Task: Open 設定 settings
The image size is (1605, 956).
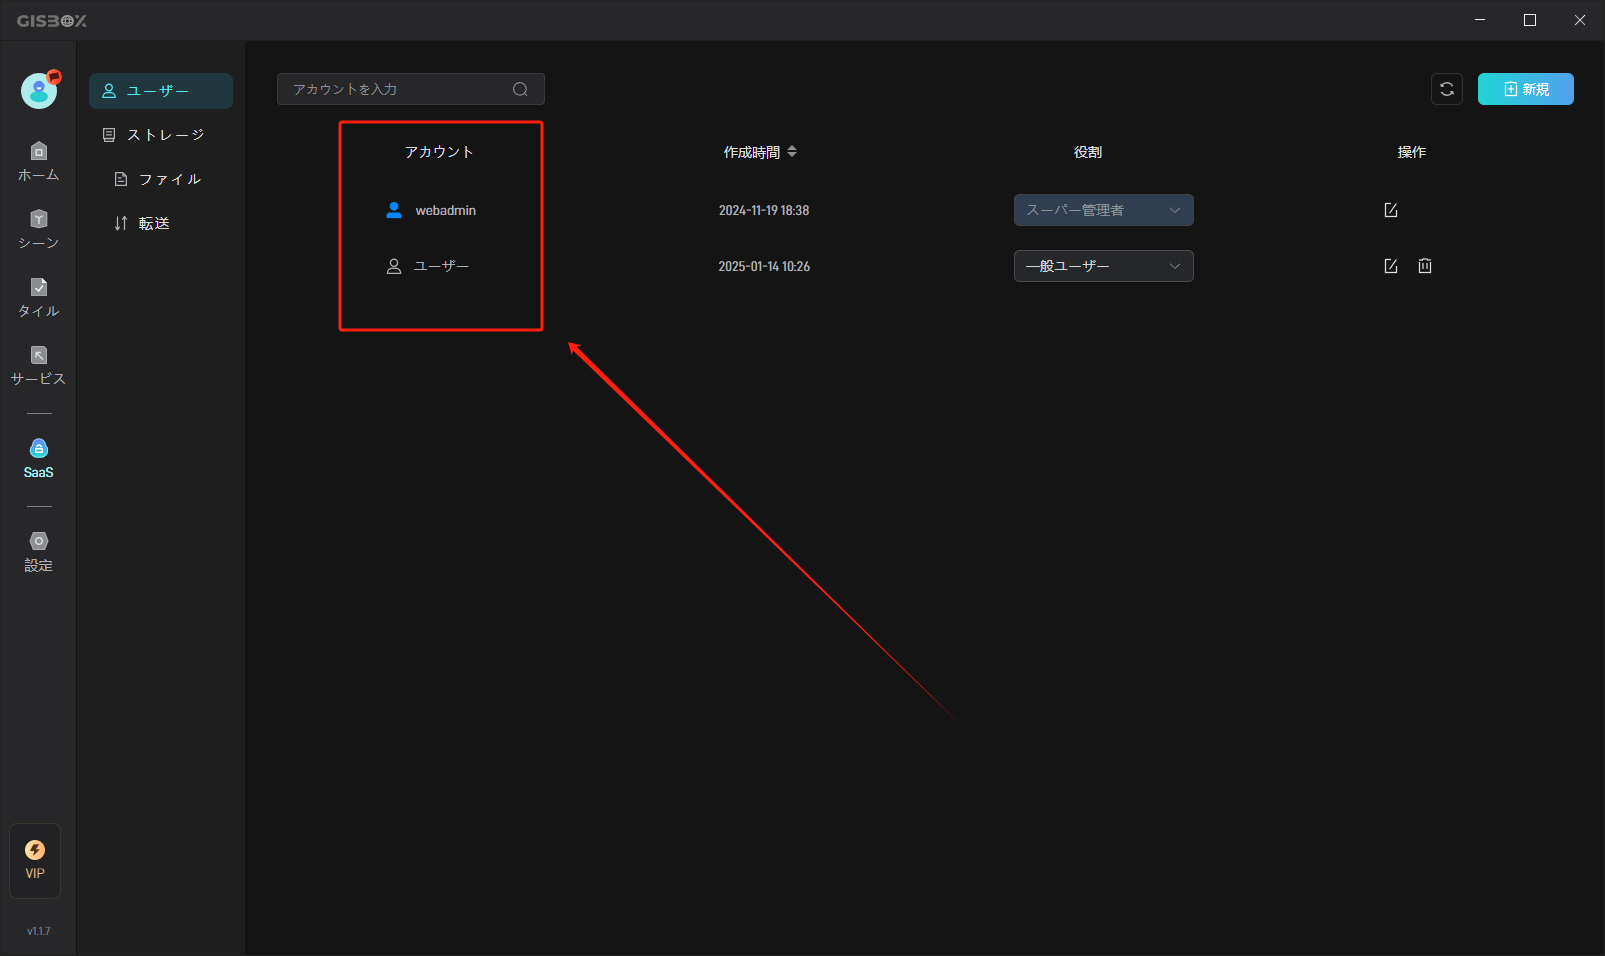Action: [39, 552]
